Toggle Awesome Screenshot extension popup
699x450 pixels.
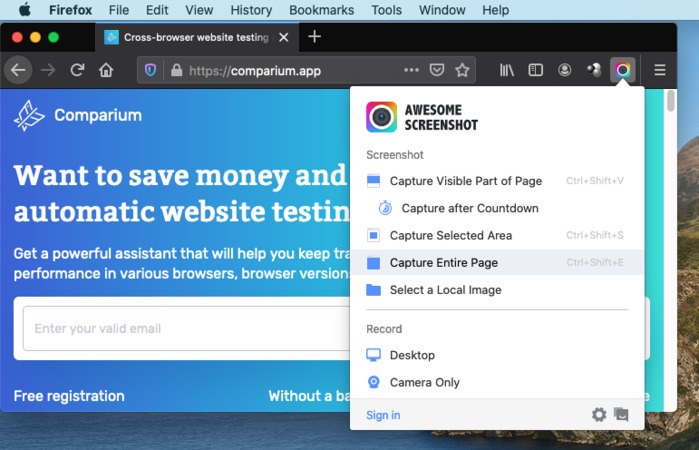[622, 70]
